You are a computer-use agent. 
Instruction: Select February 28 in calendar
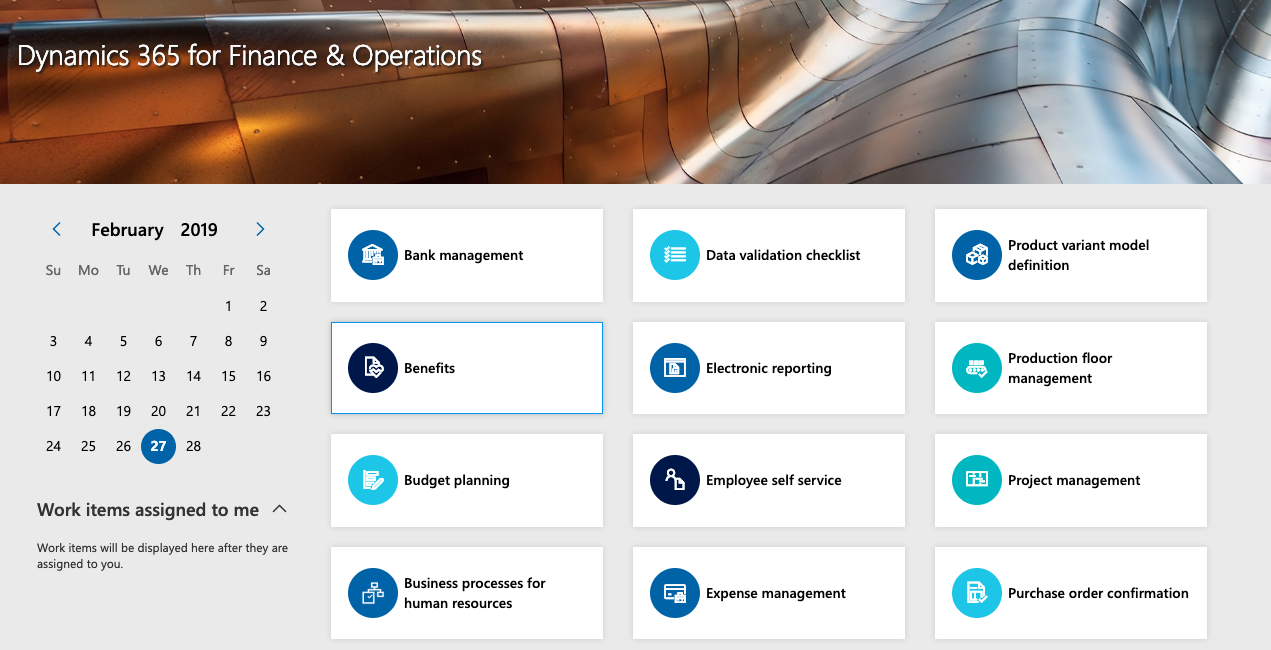pyautogui.click(x=193, y=446)
